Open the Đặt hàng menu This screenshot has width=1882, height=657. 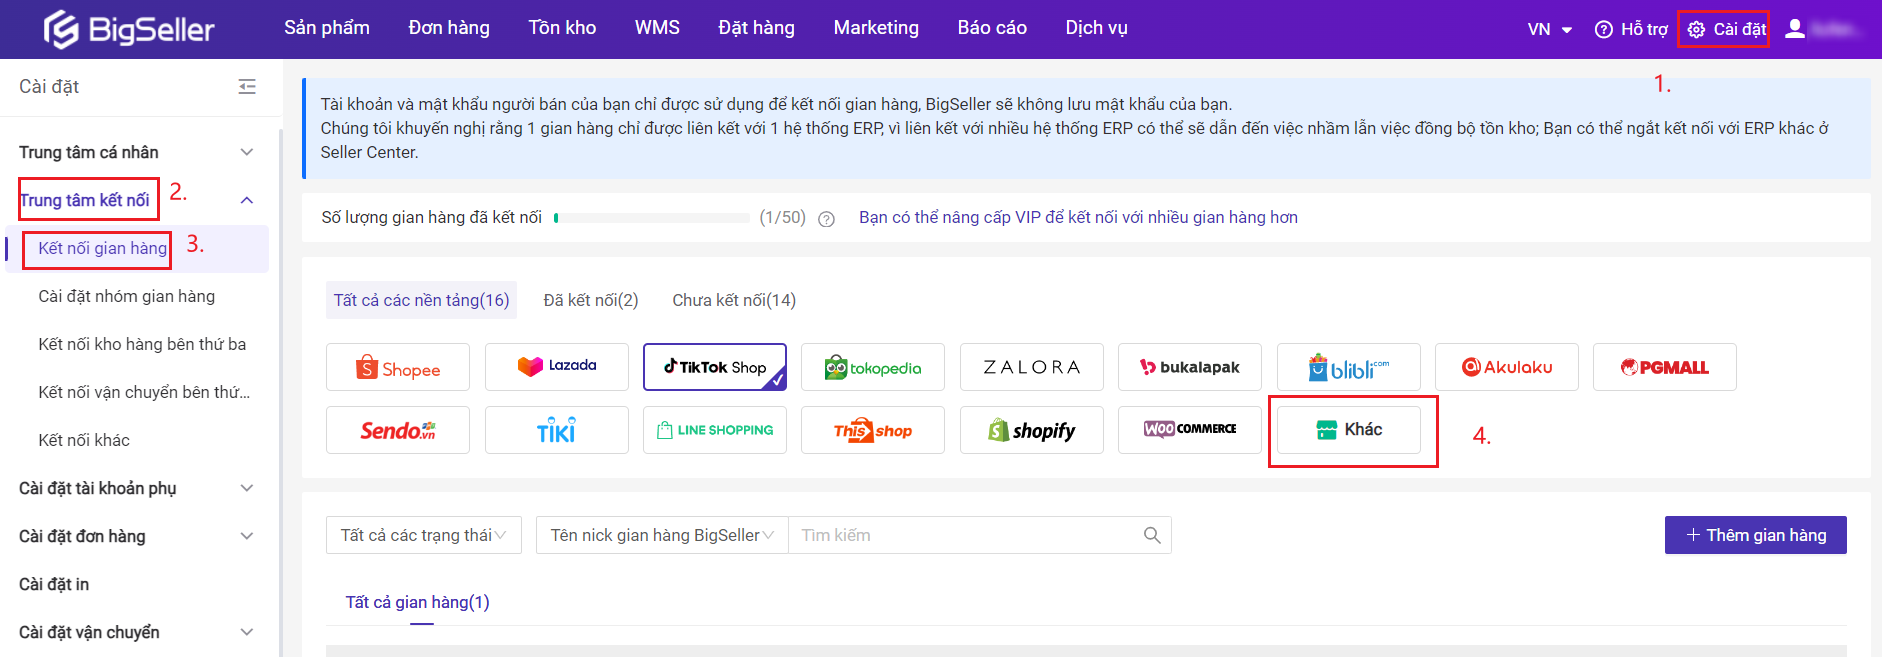[756, 28]
